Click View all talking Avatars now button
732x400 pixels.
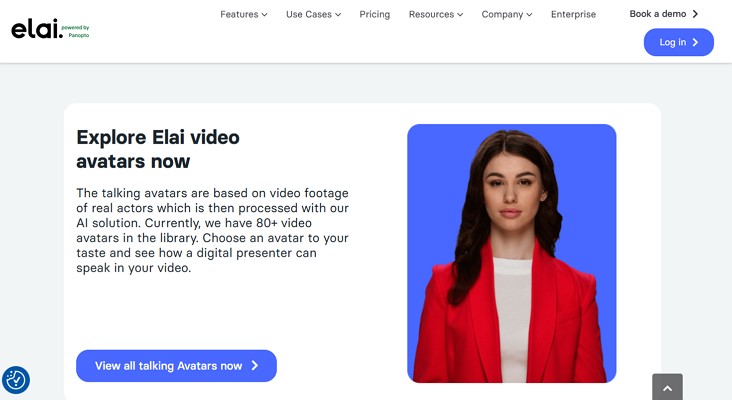pos(176,365)
